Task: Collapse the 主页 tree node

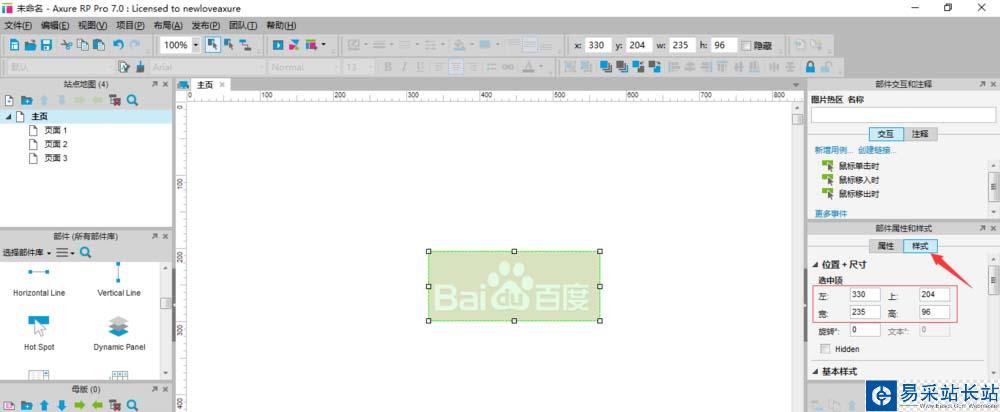Action: 8,116
